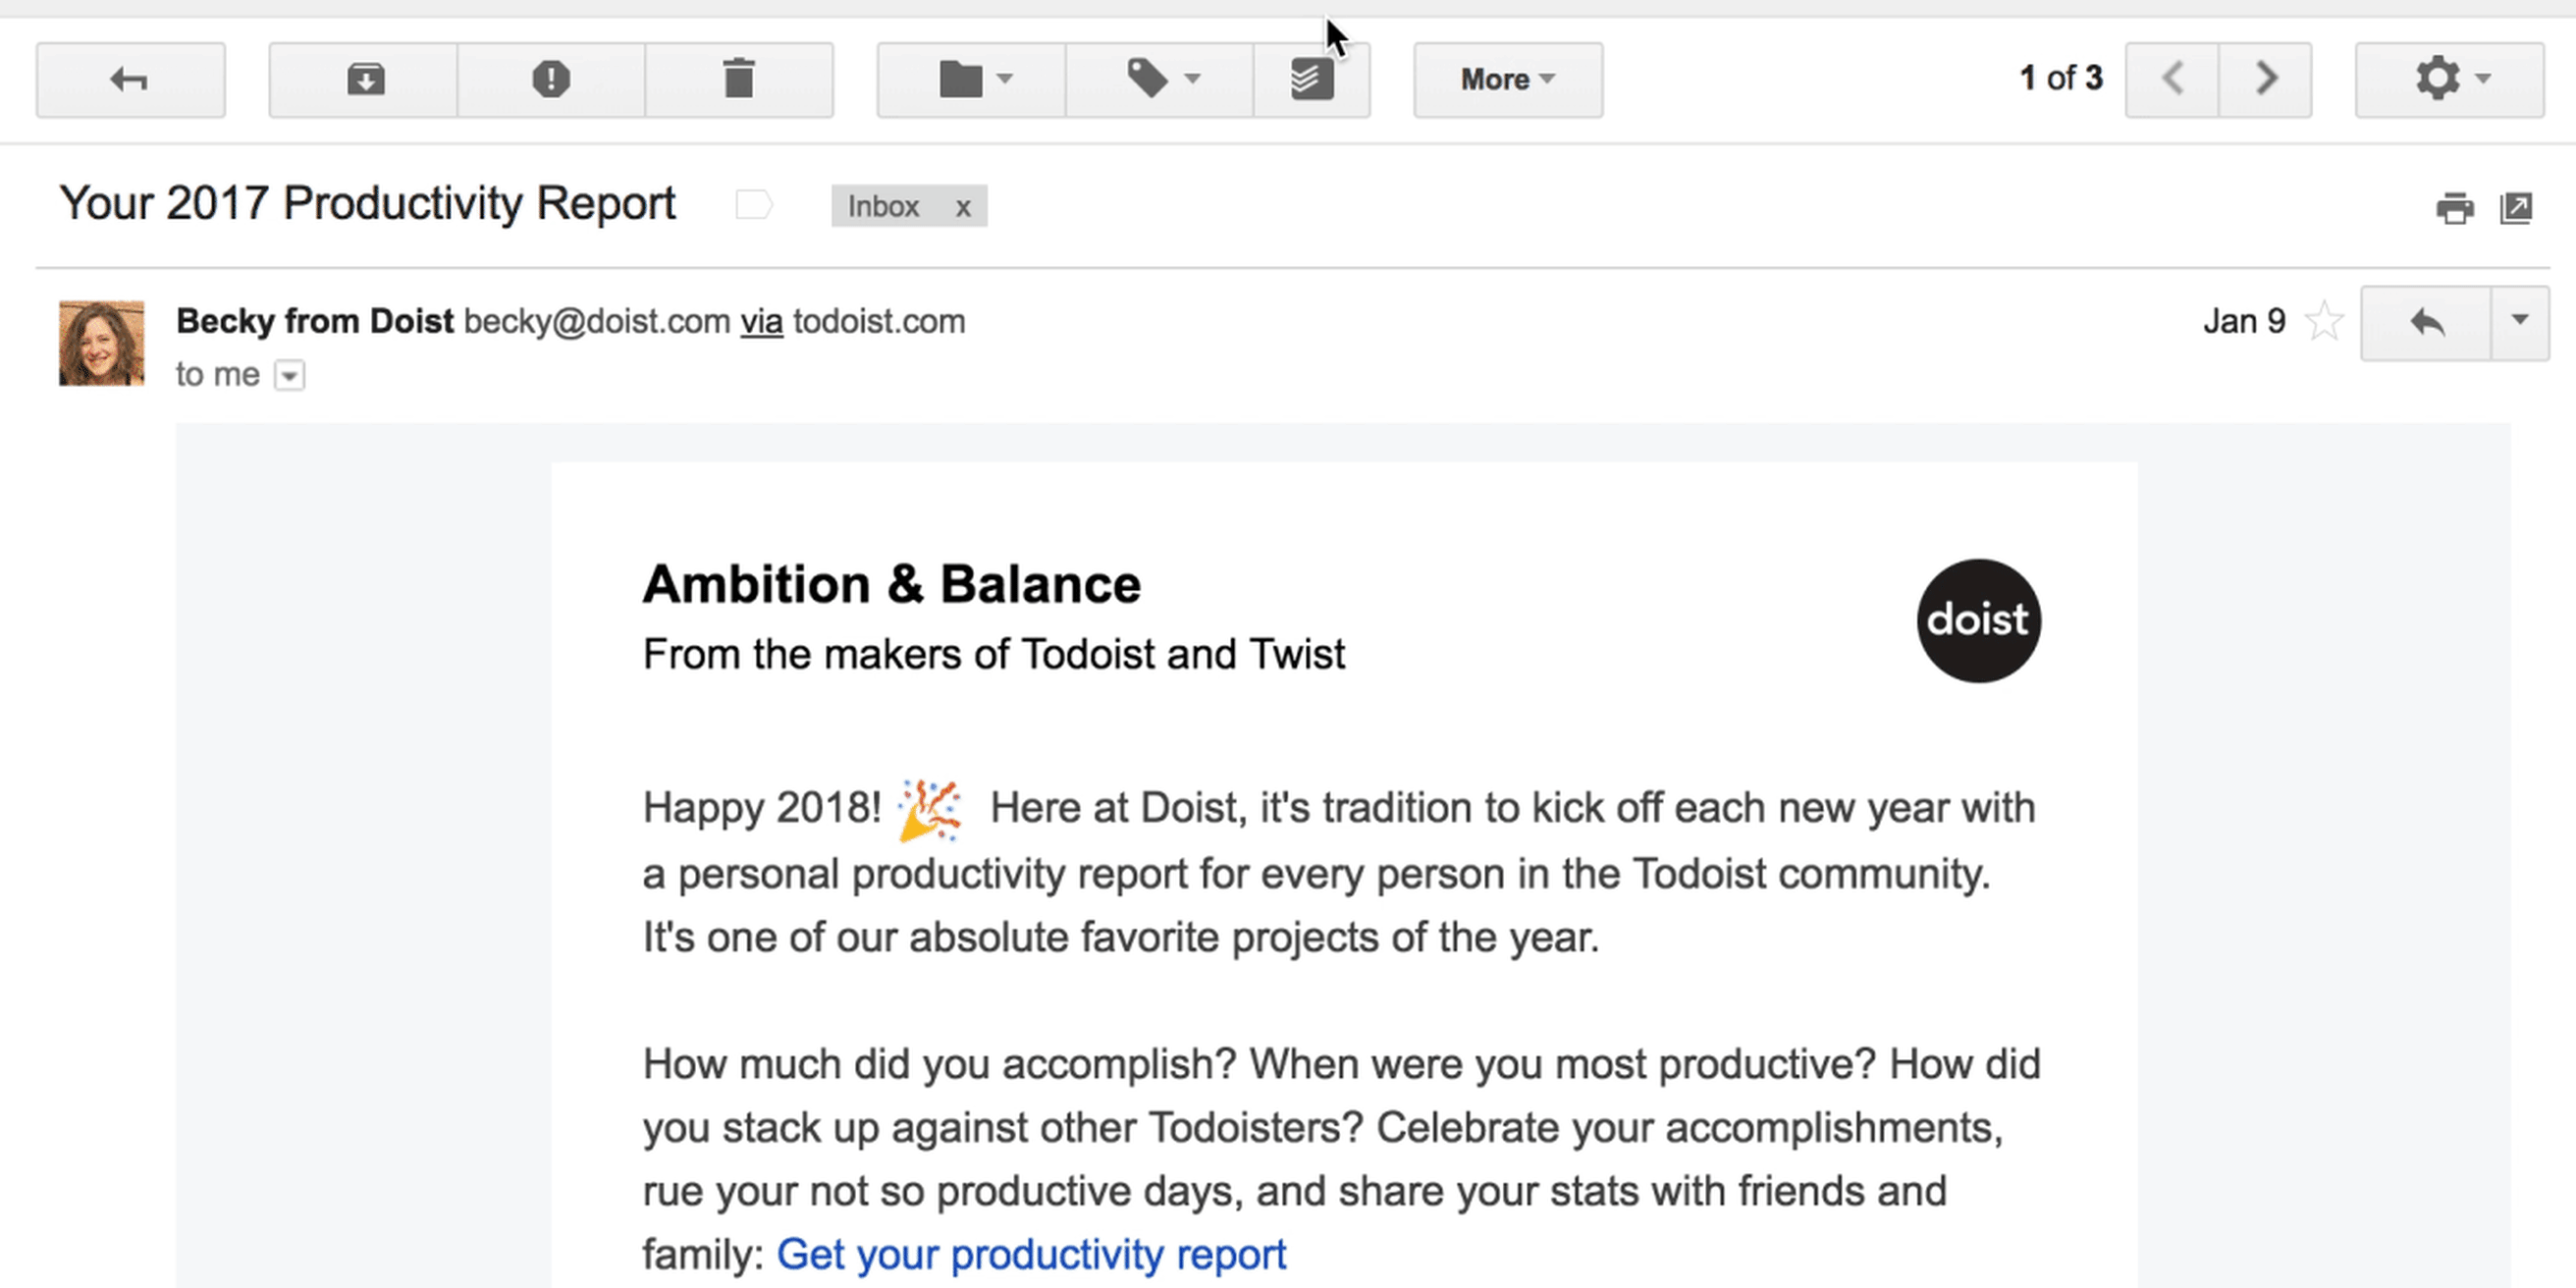Reply using the arrow button

coord(2426,322)
